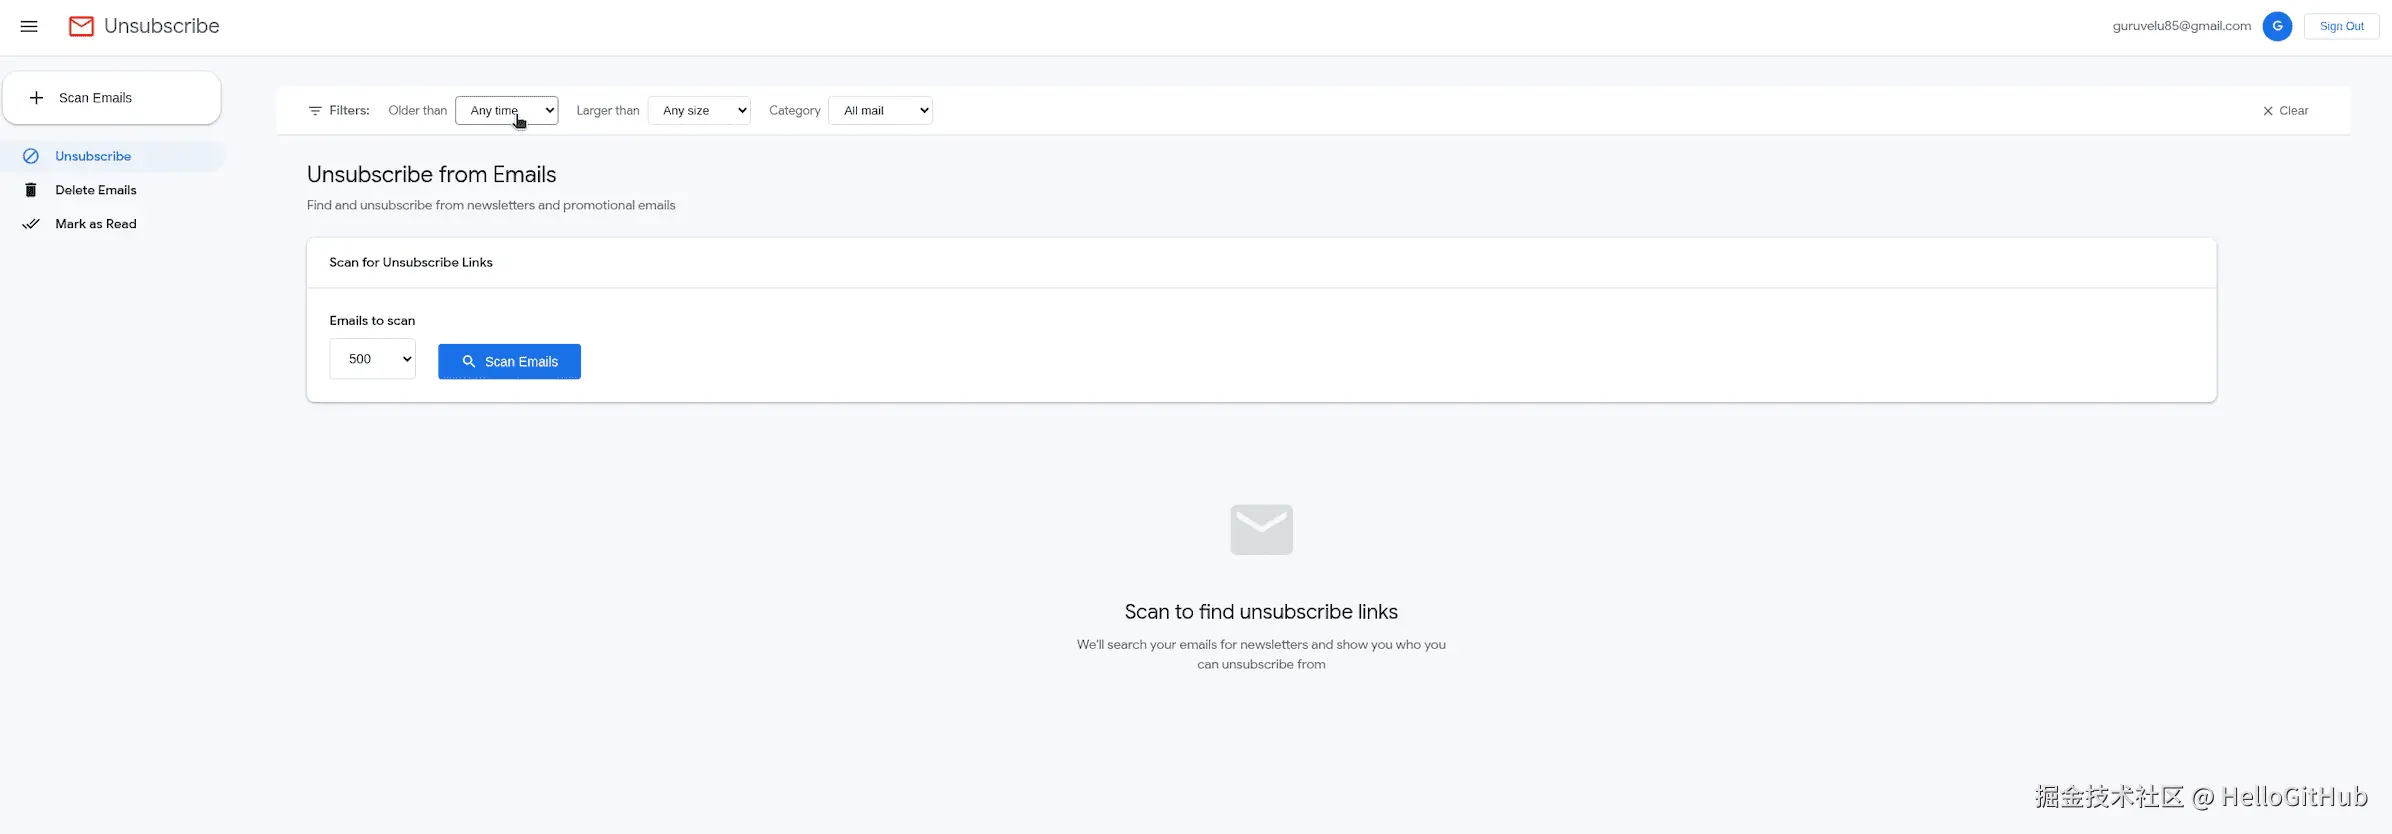Click the guruvelu85@gmail.com account email
Image resolution: width=2392 pixels, height=834 pixels.
[2181, 26]
